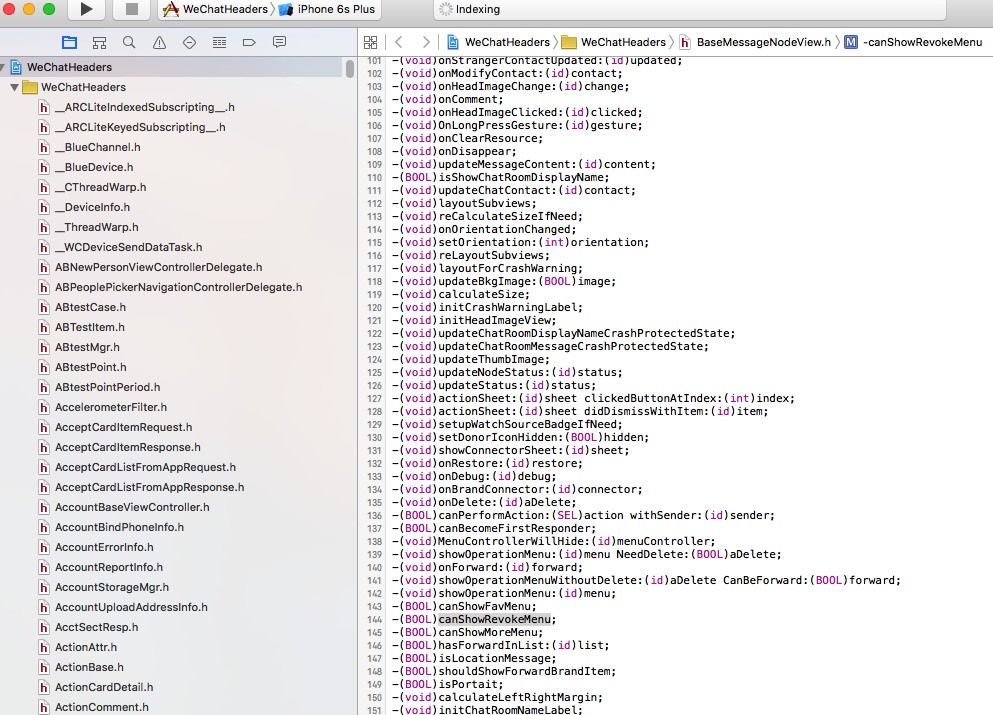
Task: Show the Report navigator speech bubble icon
Action: [x=279, y=42]
